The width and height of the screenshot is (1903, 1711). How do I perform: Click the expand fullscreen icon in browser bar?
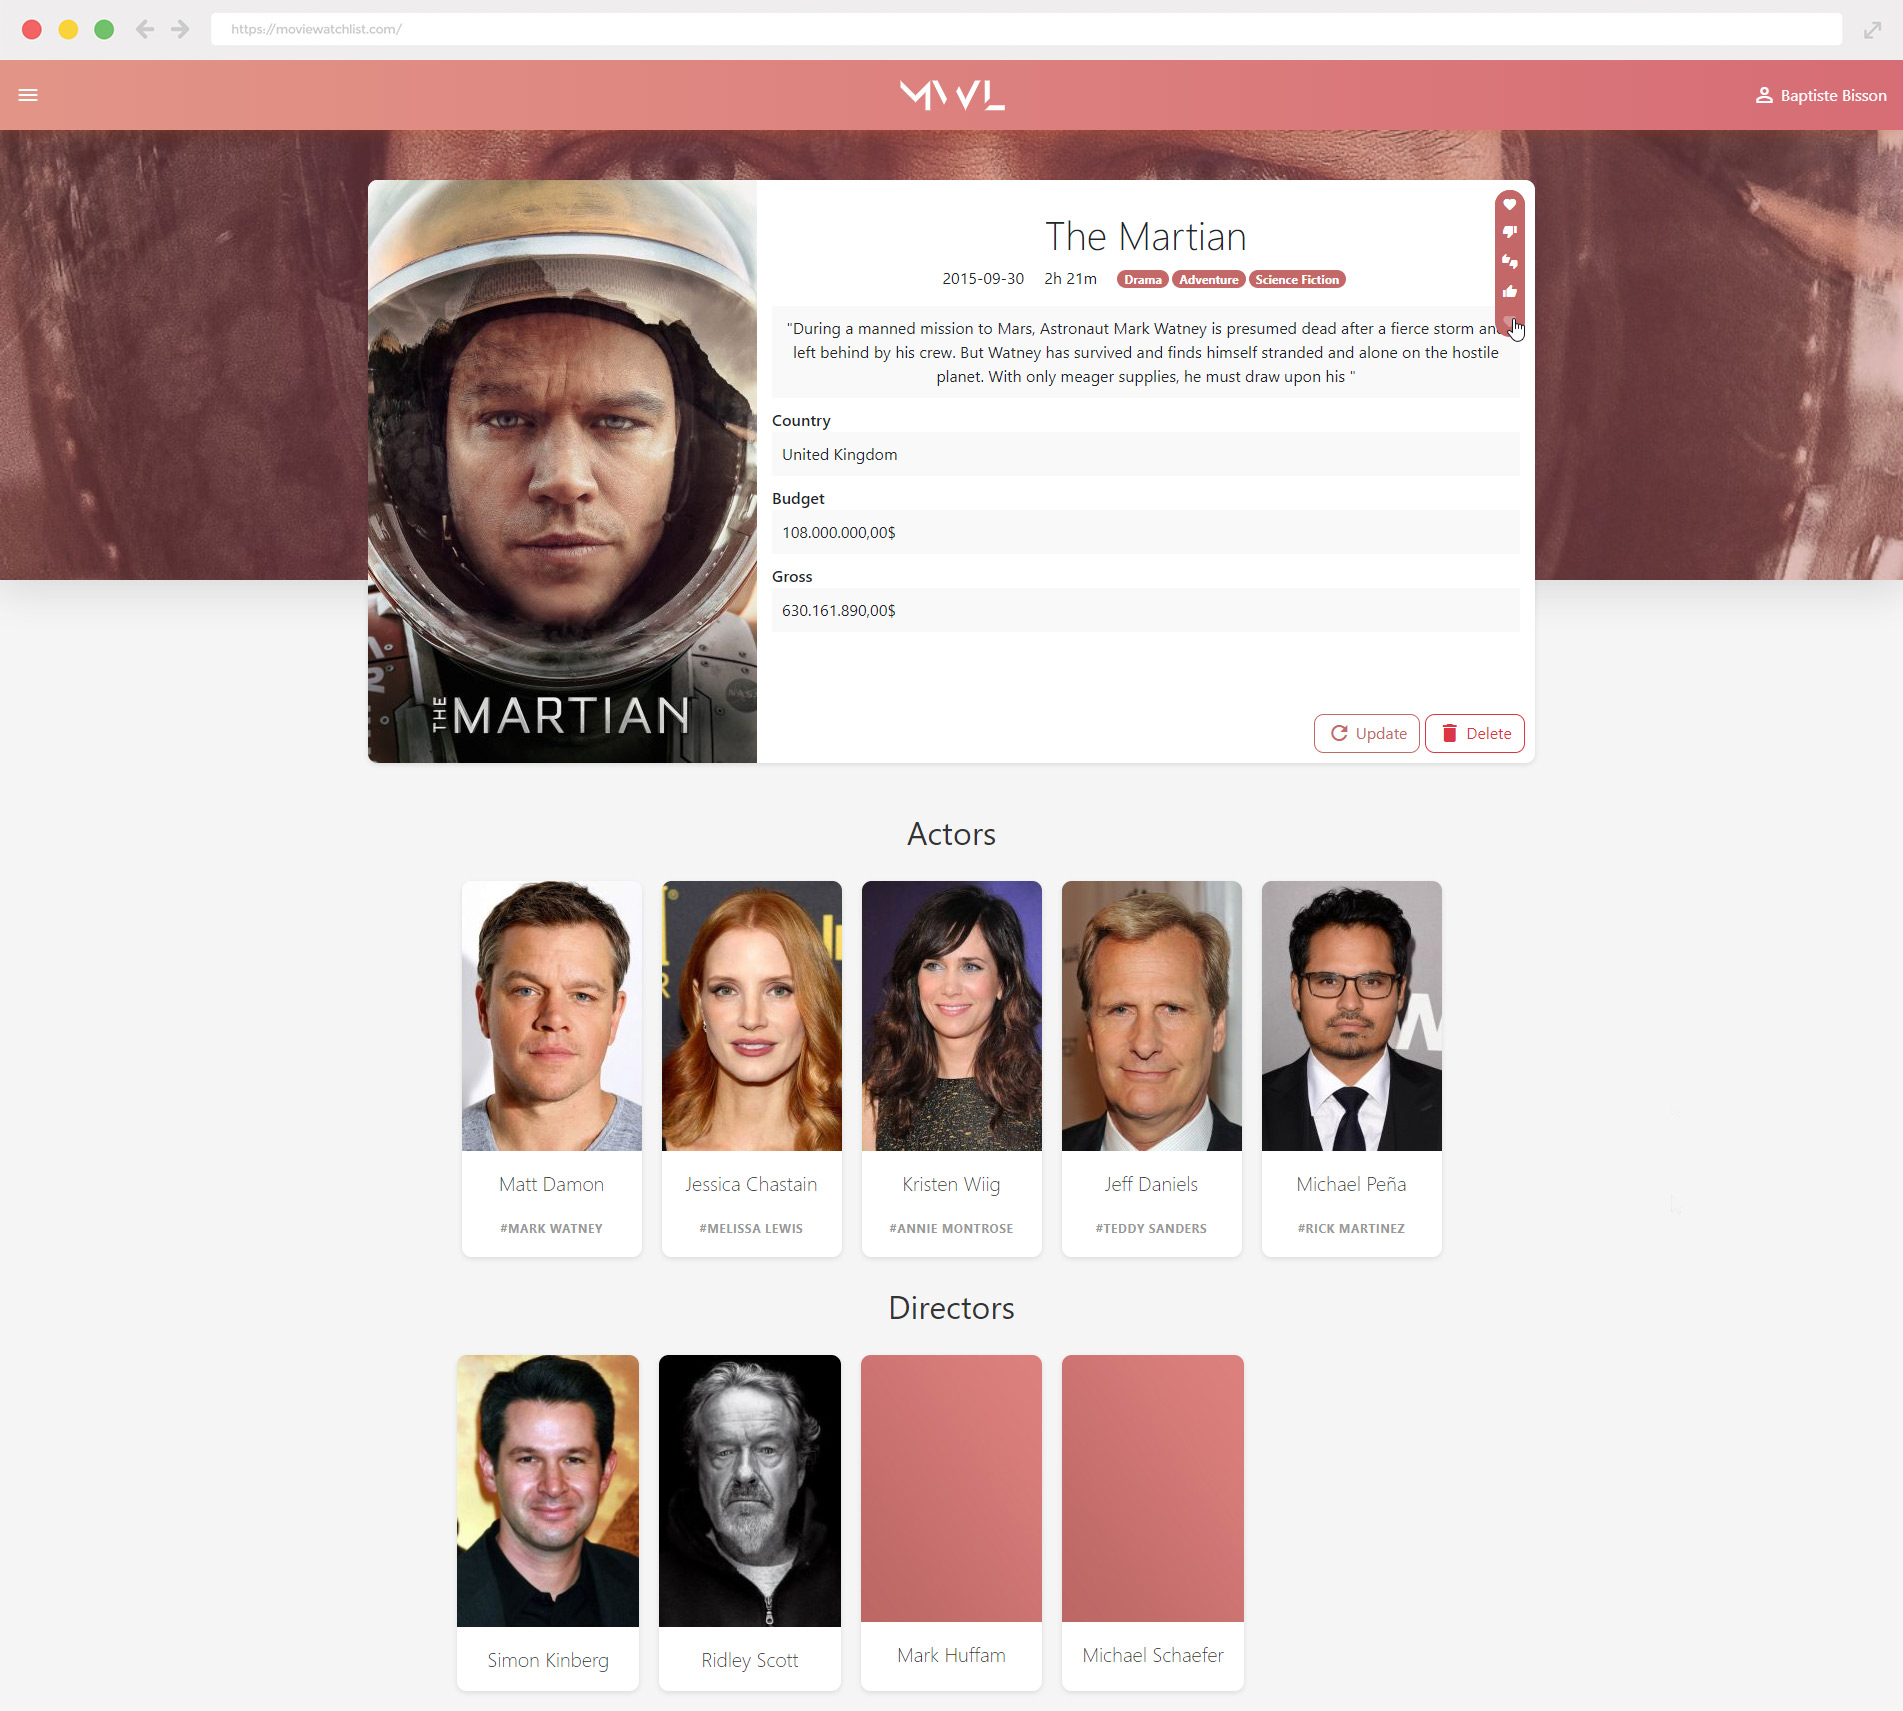(x=1873, y=30)
